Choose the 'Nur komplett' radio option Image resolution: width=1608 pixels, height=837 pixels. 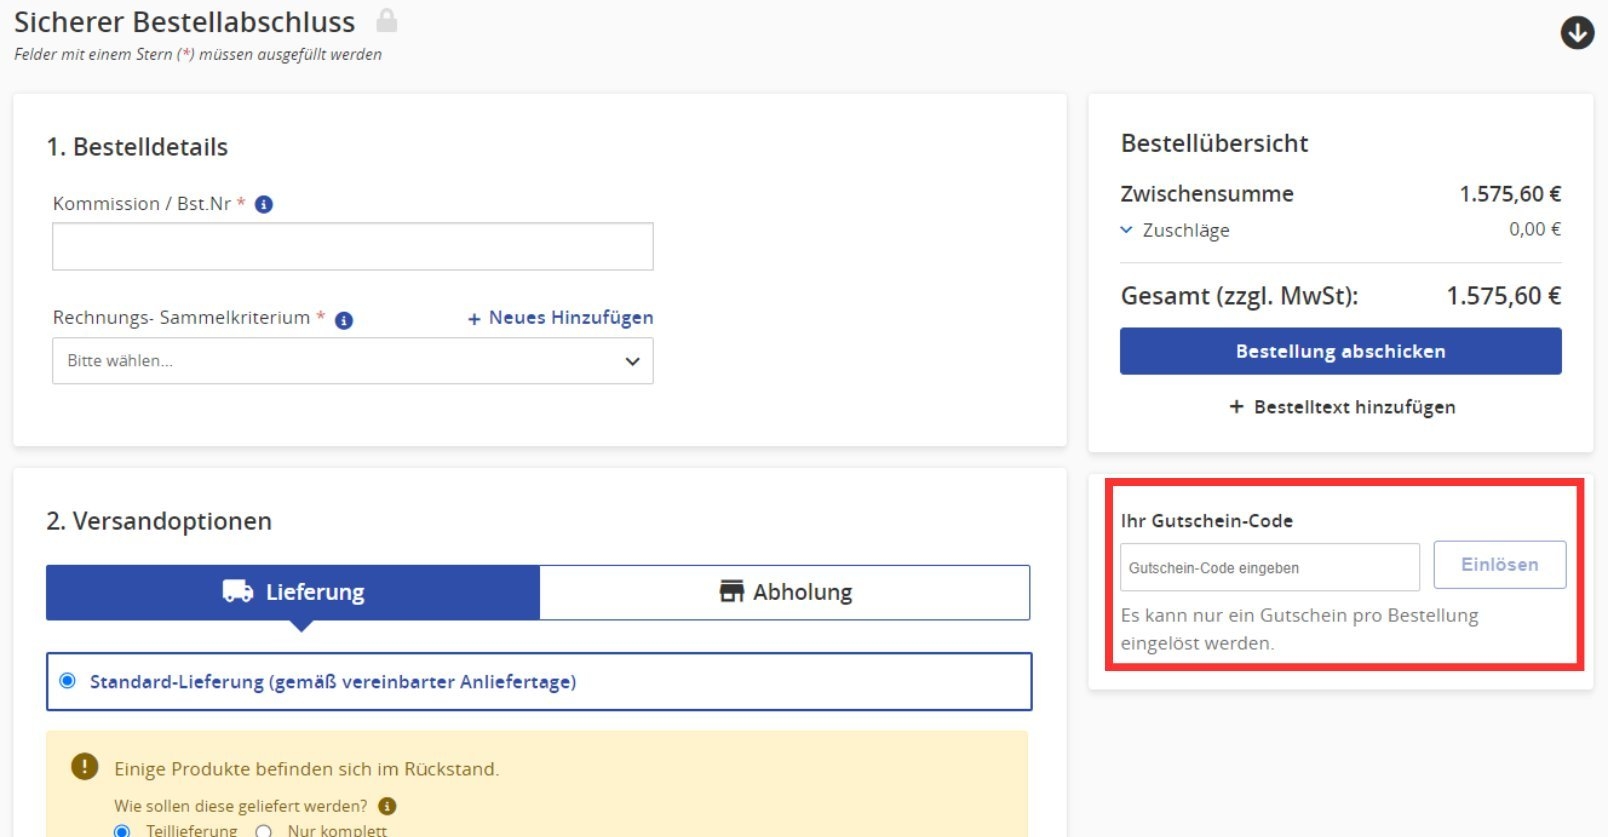(x=264, y=831)
